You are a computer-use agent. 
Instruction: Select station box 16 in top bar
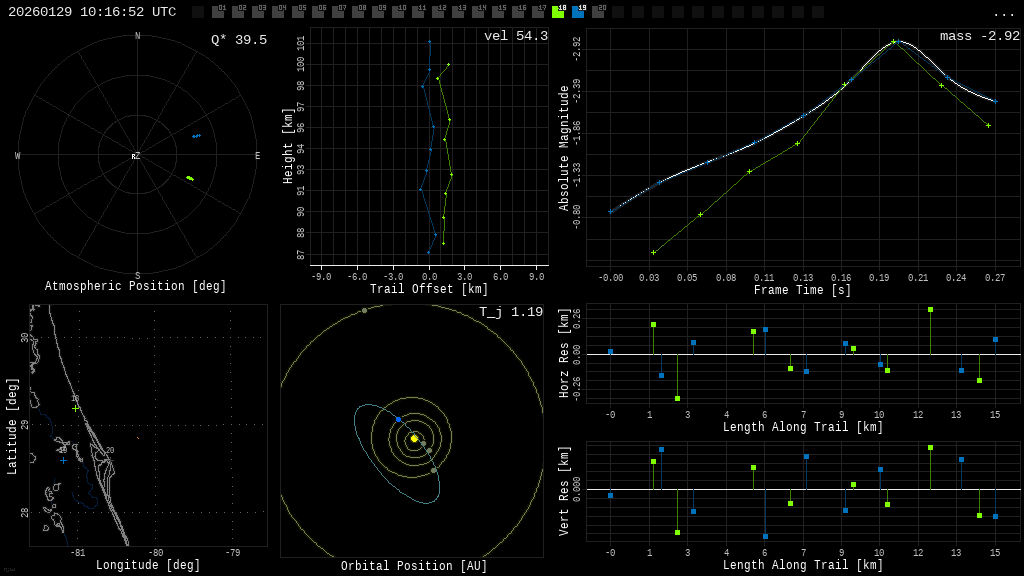(518, 12)
